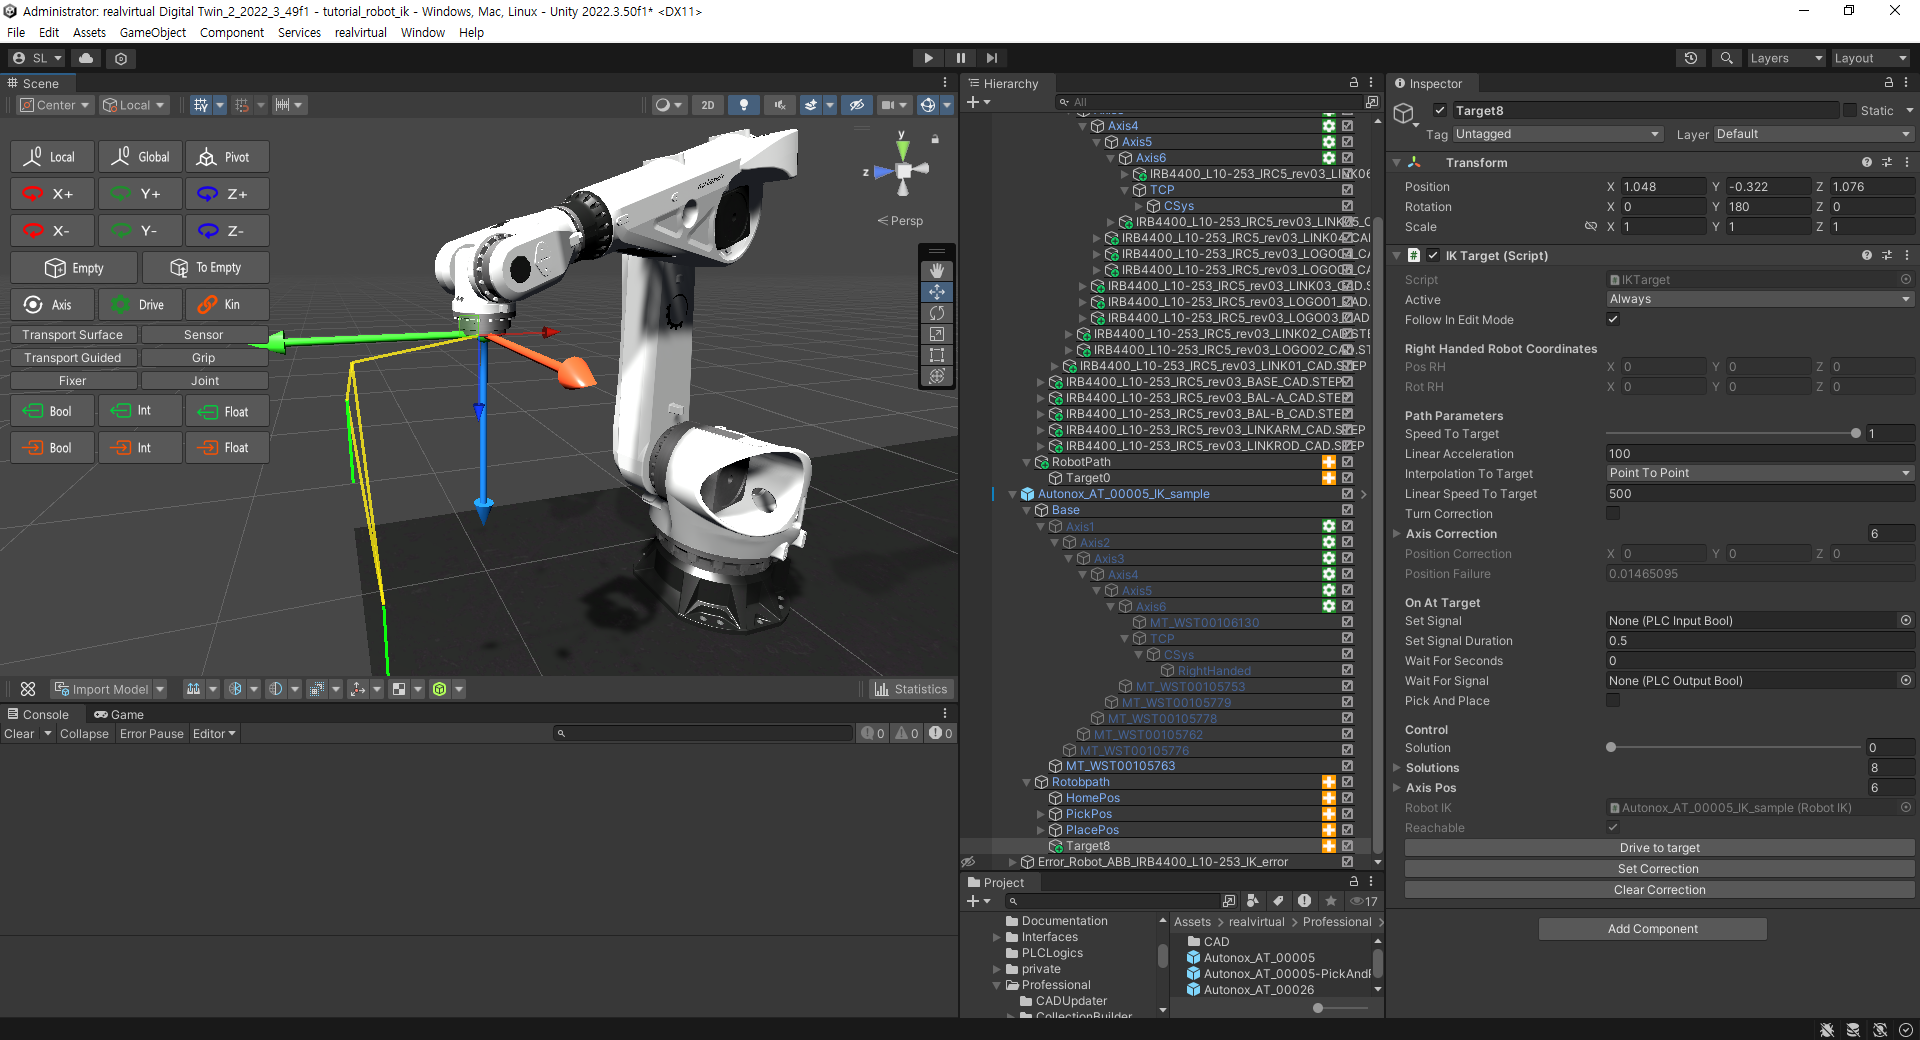This screenshot has width=1920, height=1040.
Task: Toggle Pick And Place checkbox
Action: pos(1613,701)
